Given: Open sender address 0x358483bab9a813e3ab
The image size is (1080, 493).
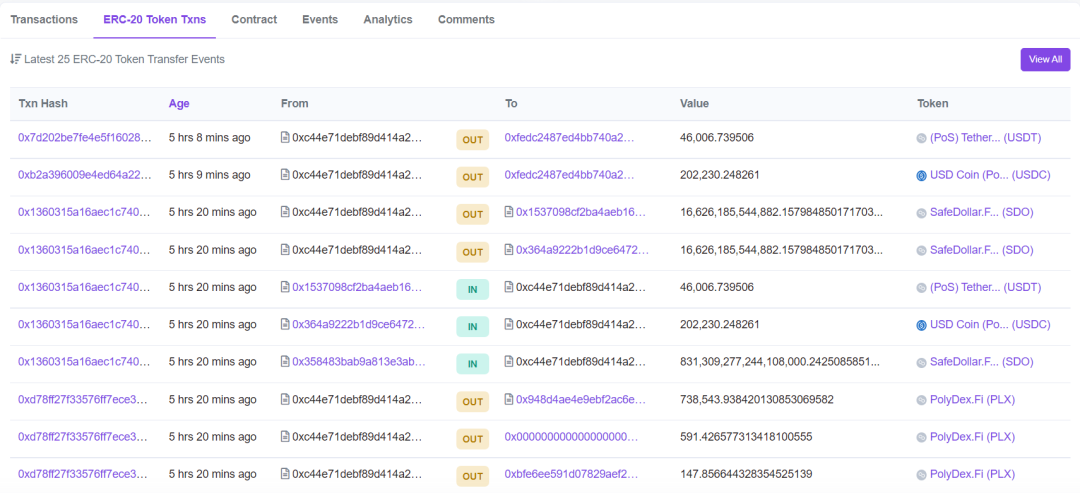Looking at the screenshot, I should (x=357, y=362).
